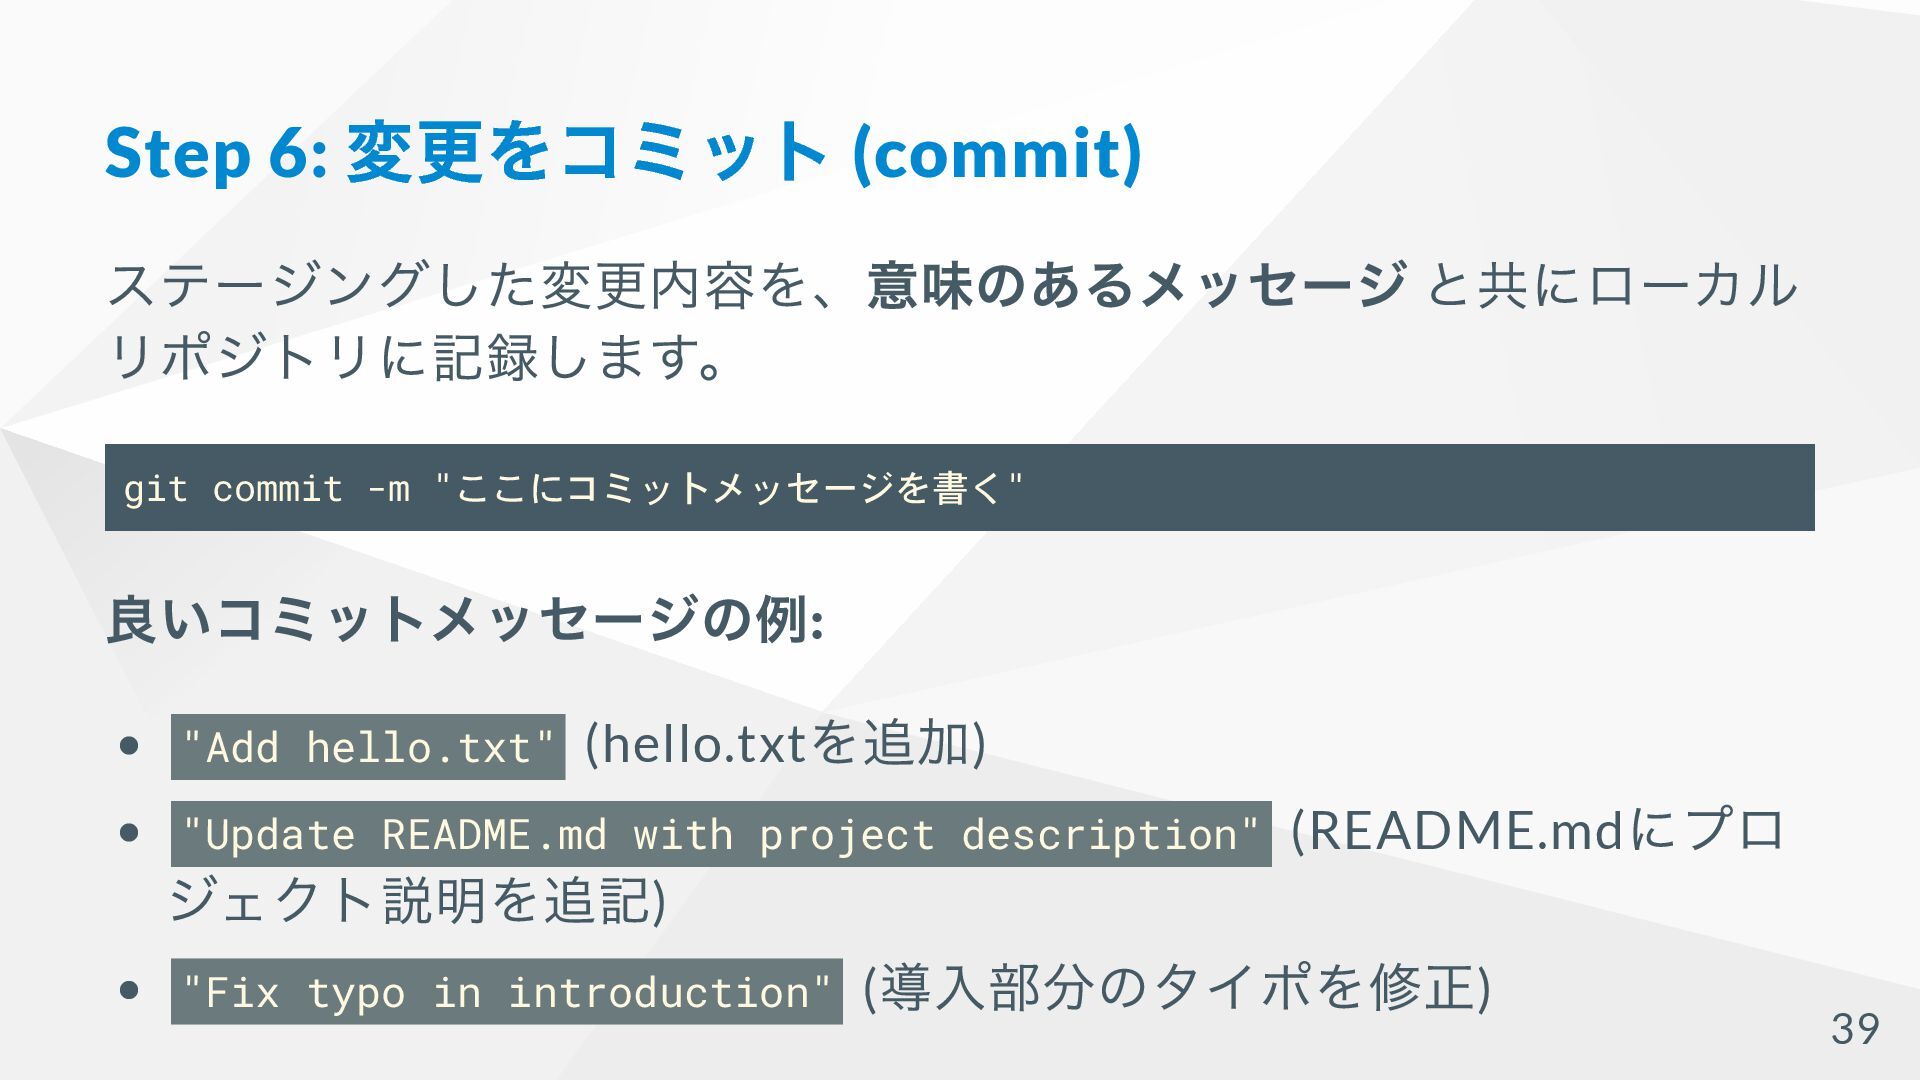Image resolution: width=1920 pixels, height=1080 pixels.
Task: Click the second bullet point marker
Action: 128,833
